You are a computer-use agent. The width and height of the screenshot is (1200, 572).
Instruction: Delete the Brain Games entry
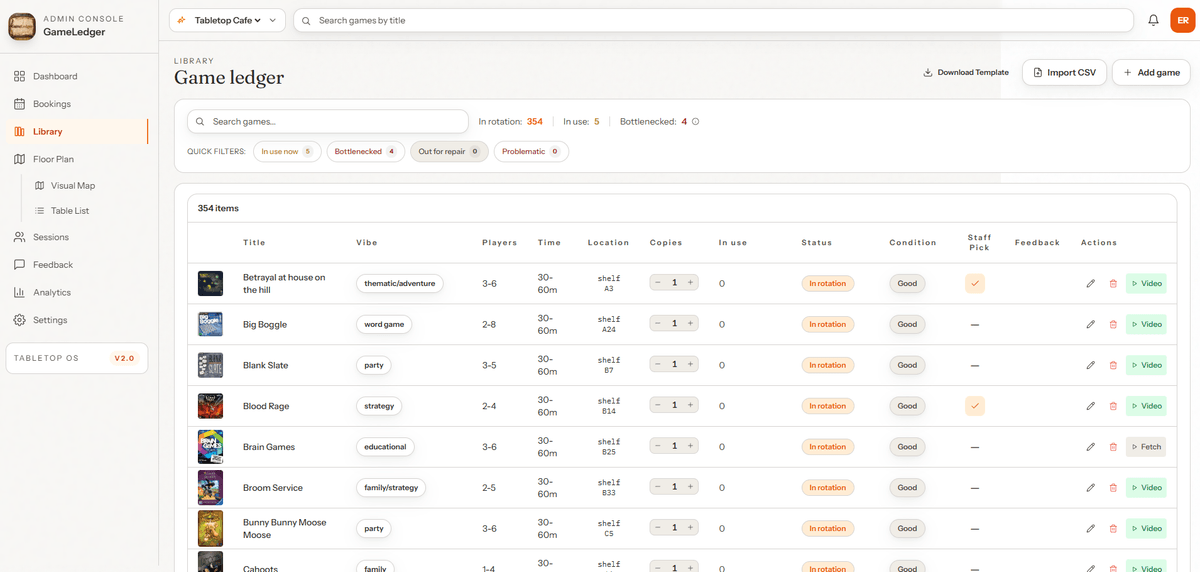point(1113,447)
